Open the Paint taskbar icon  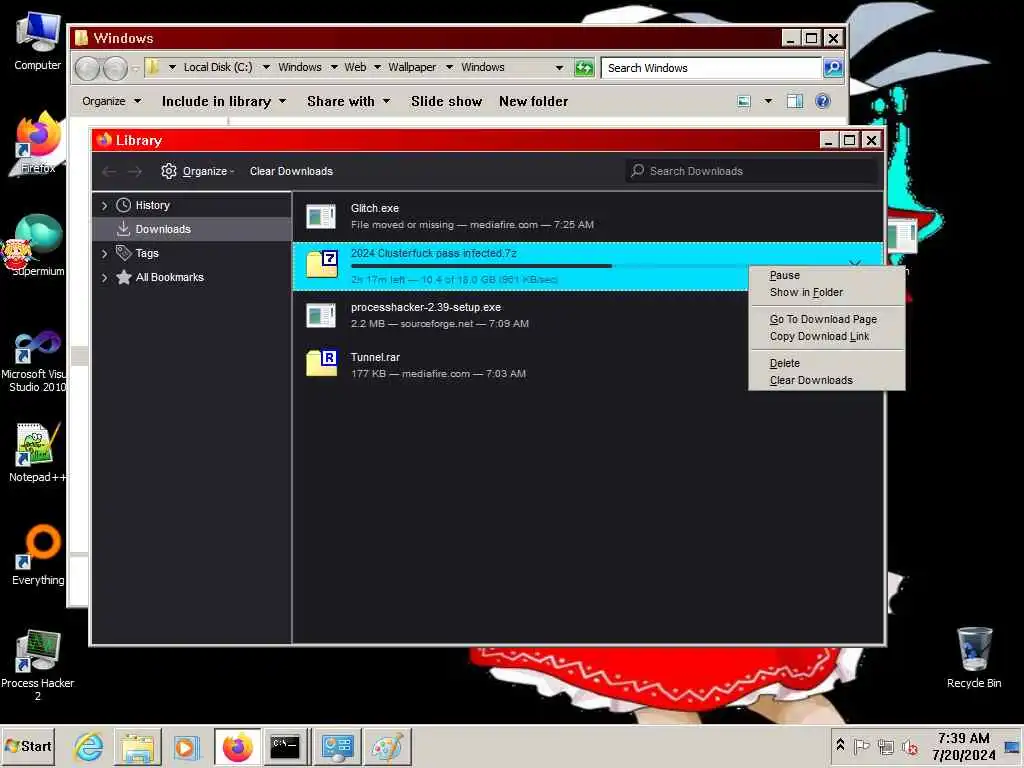387,747
